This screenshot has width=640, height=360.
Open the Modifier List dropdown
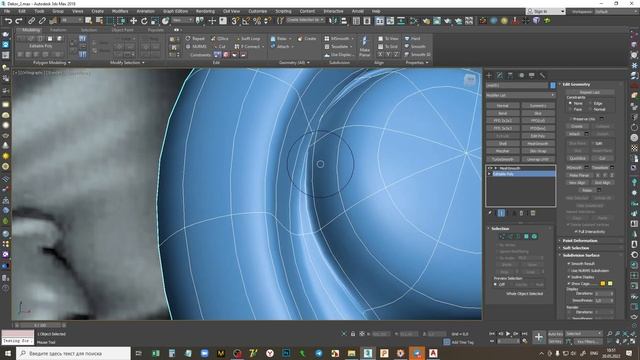(x=520, y=95)
